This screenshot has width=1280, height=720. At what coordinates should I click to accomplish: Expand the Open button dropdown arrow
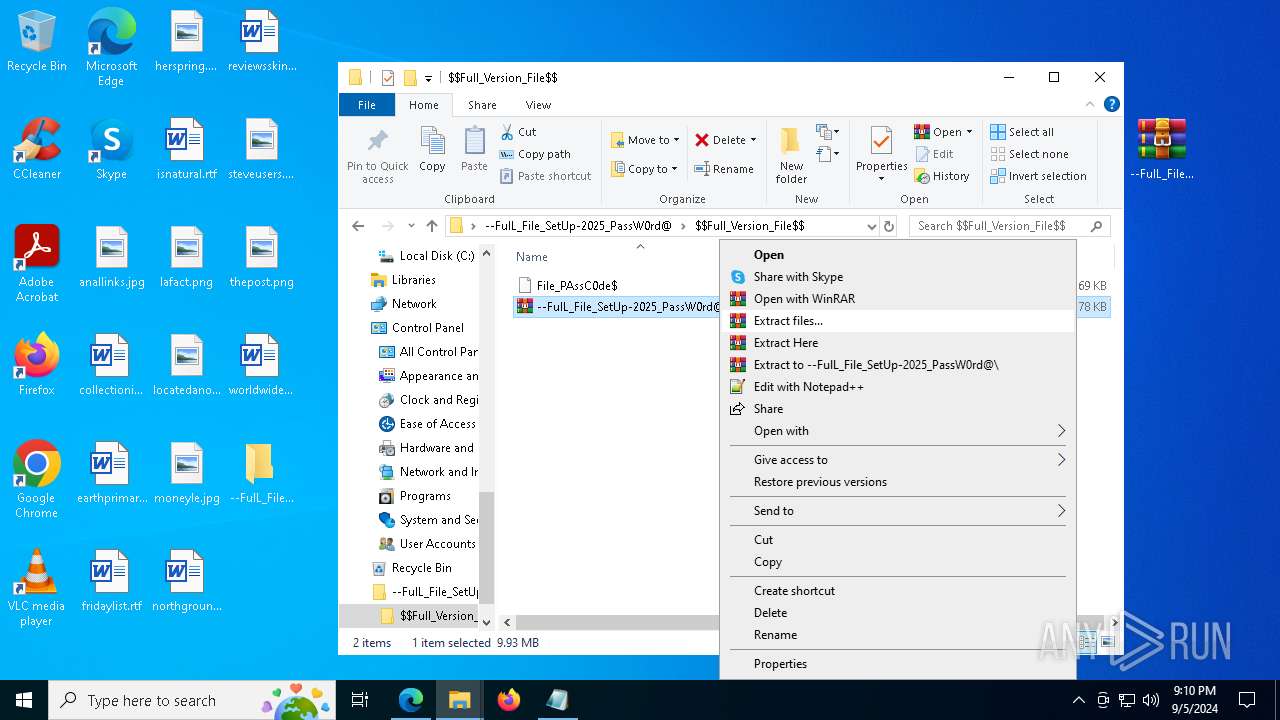point(969,132)
